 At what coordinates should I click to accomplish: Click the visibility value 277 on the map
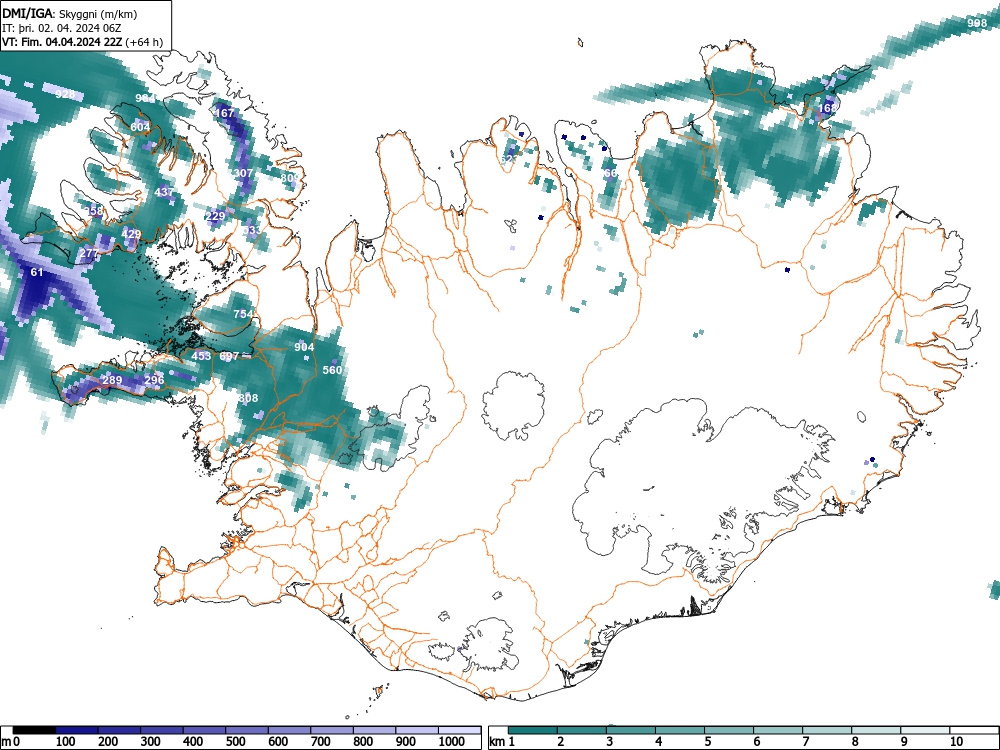coord(89,253)
